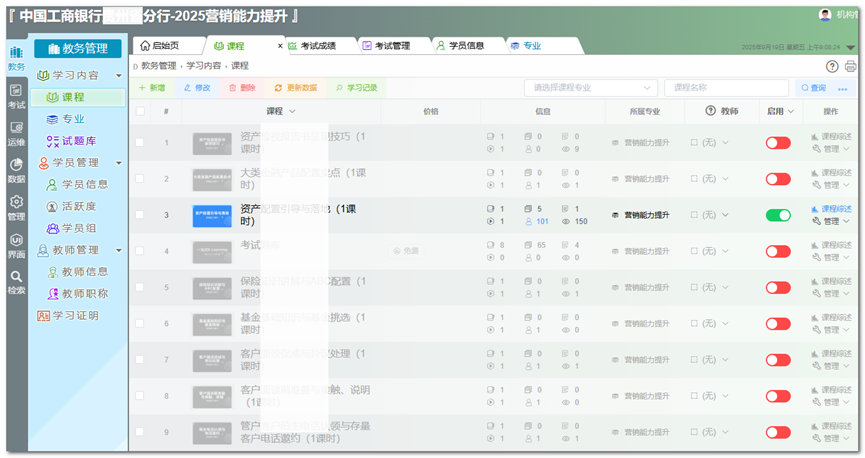Click the eye view count 150 in row 3
865x458 pixels.
point(575,221)
